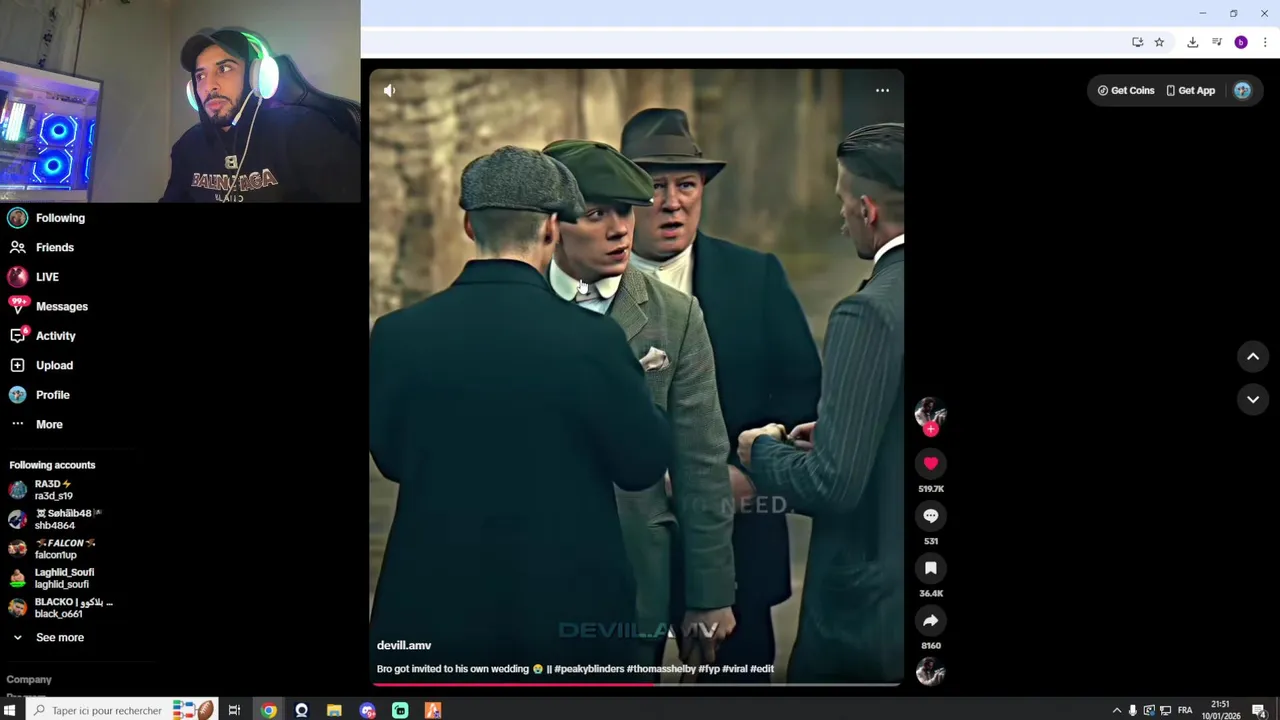Follow the creator with the plus badge
Viewport: 1280px width, 720px height.
click(931, 429)
